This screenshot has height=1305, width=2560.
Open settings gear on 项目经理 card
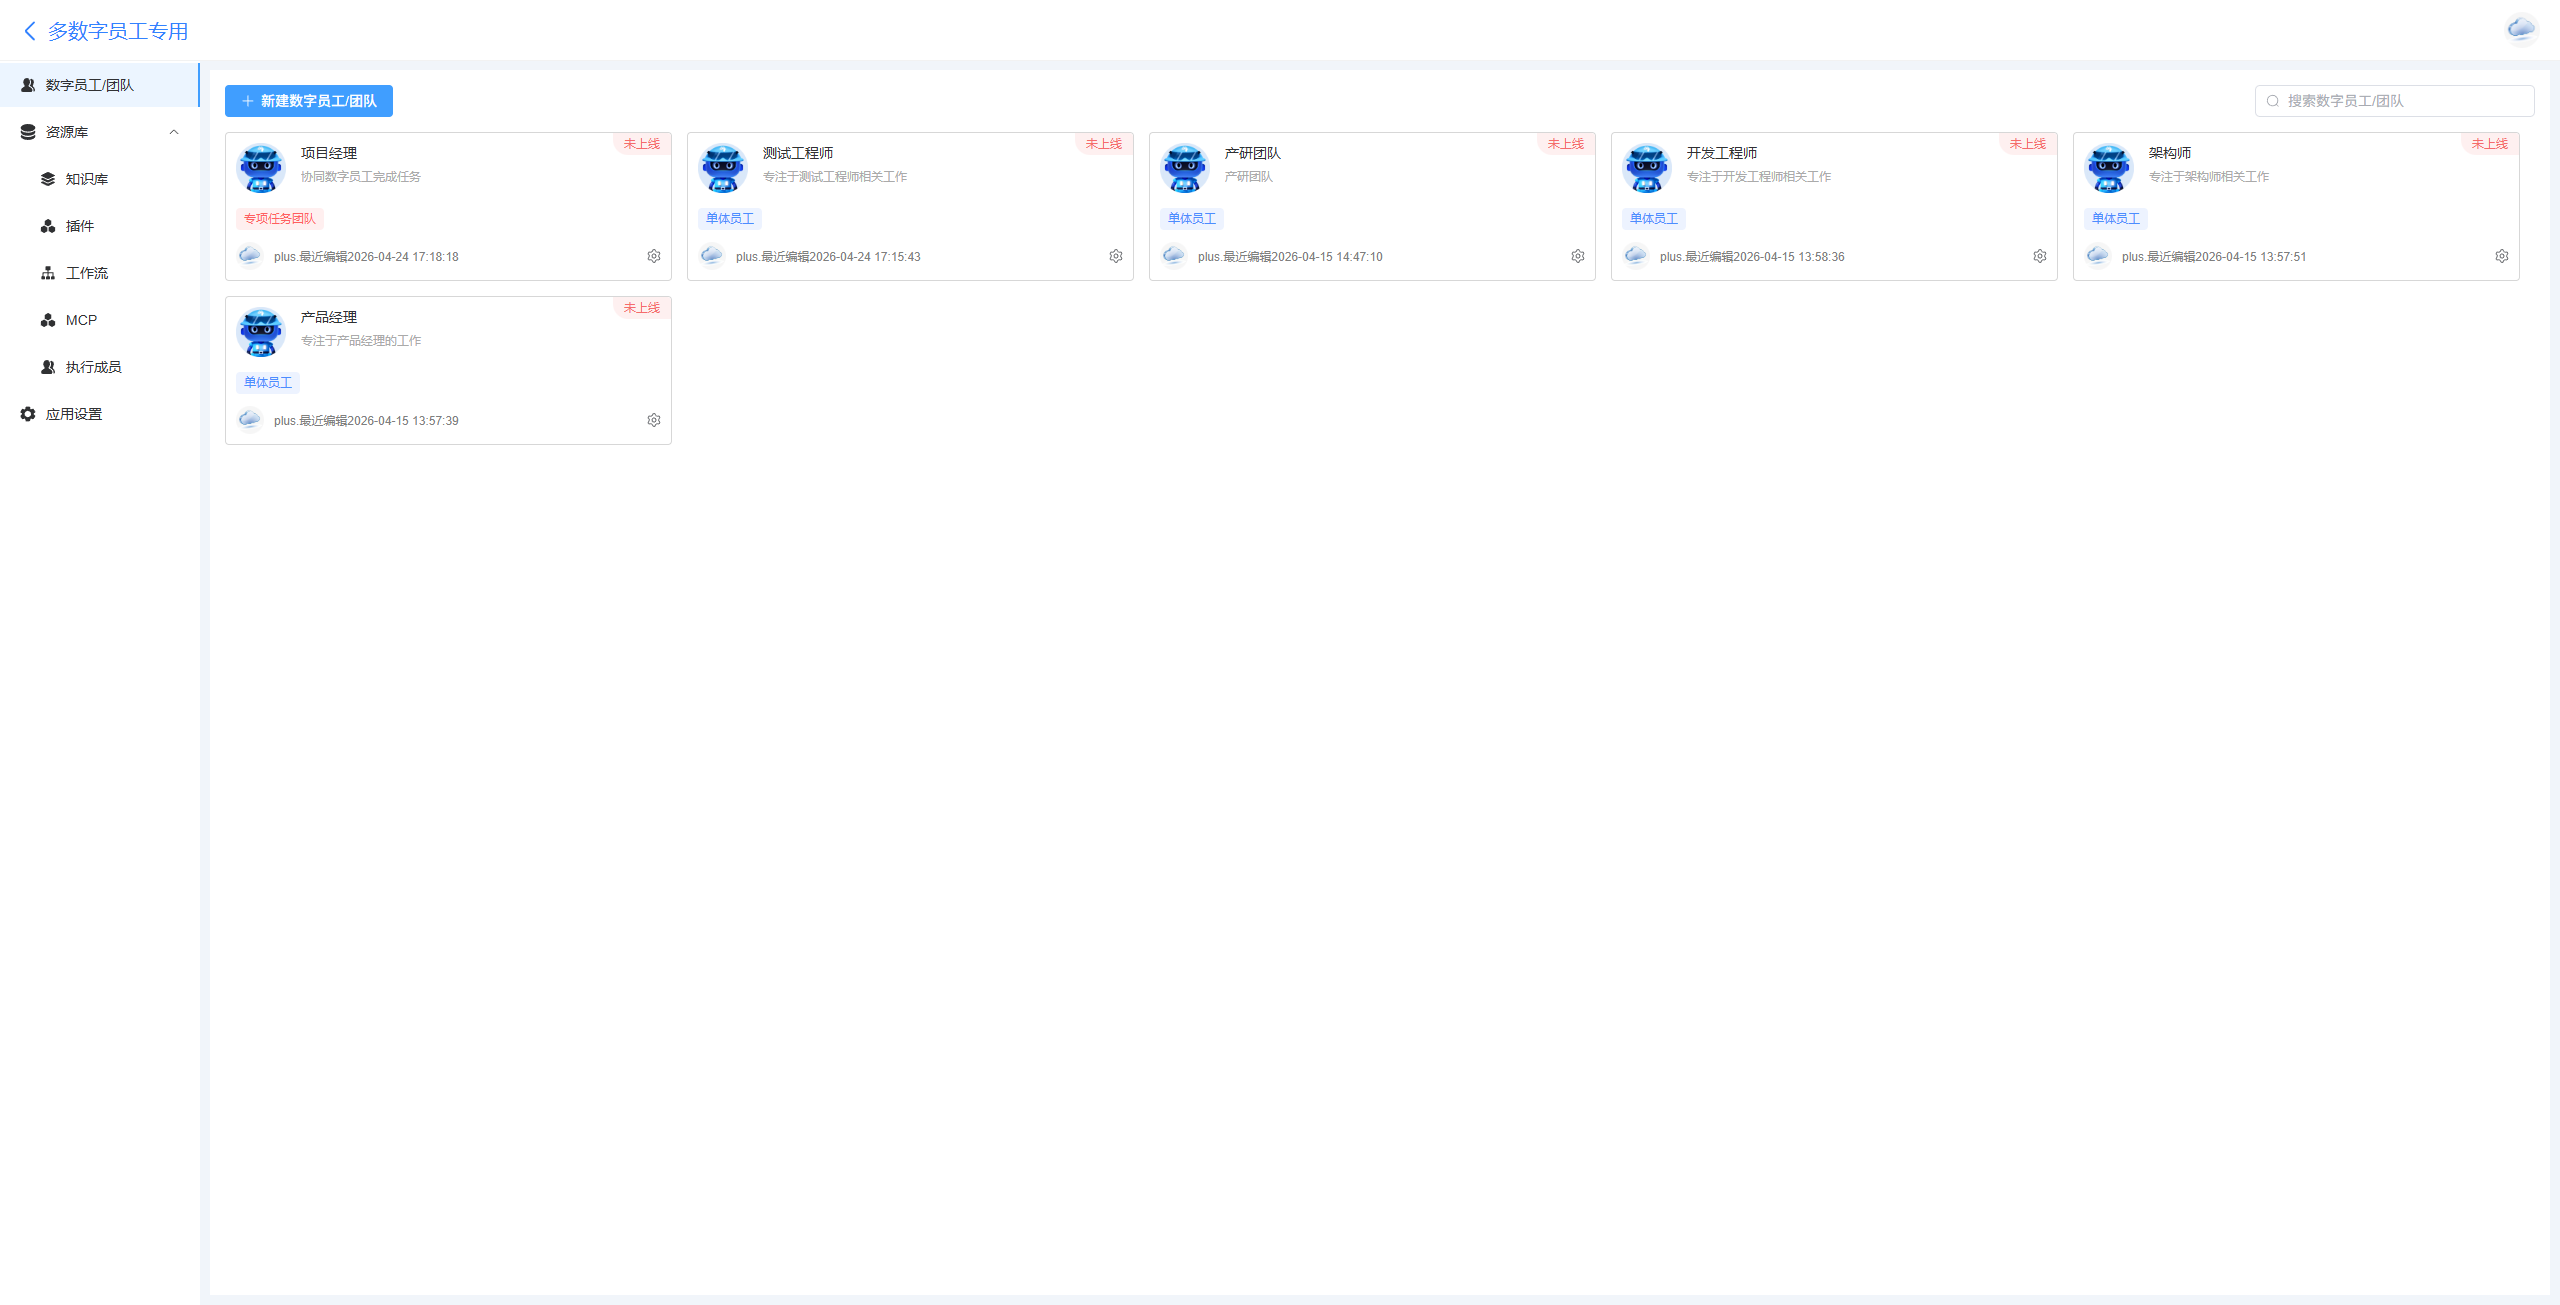[654, 256]
